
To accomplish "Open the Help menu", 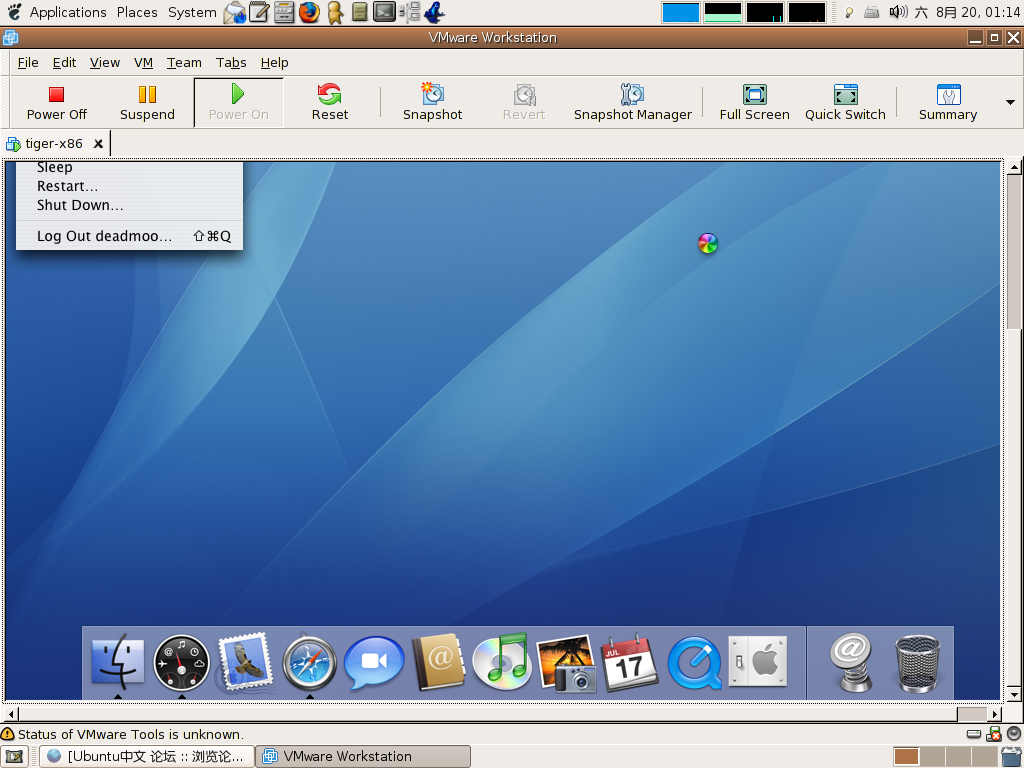I will (274, 63).
